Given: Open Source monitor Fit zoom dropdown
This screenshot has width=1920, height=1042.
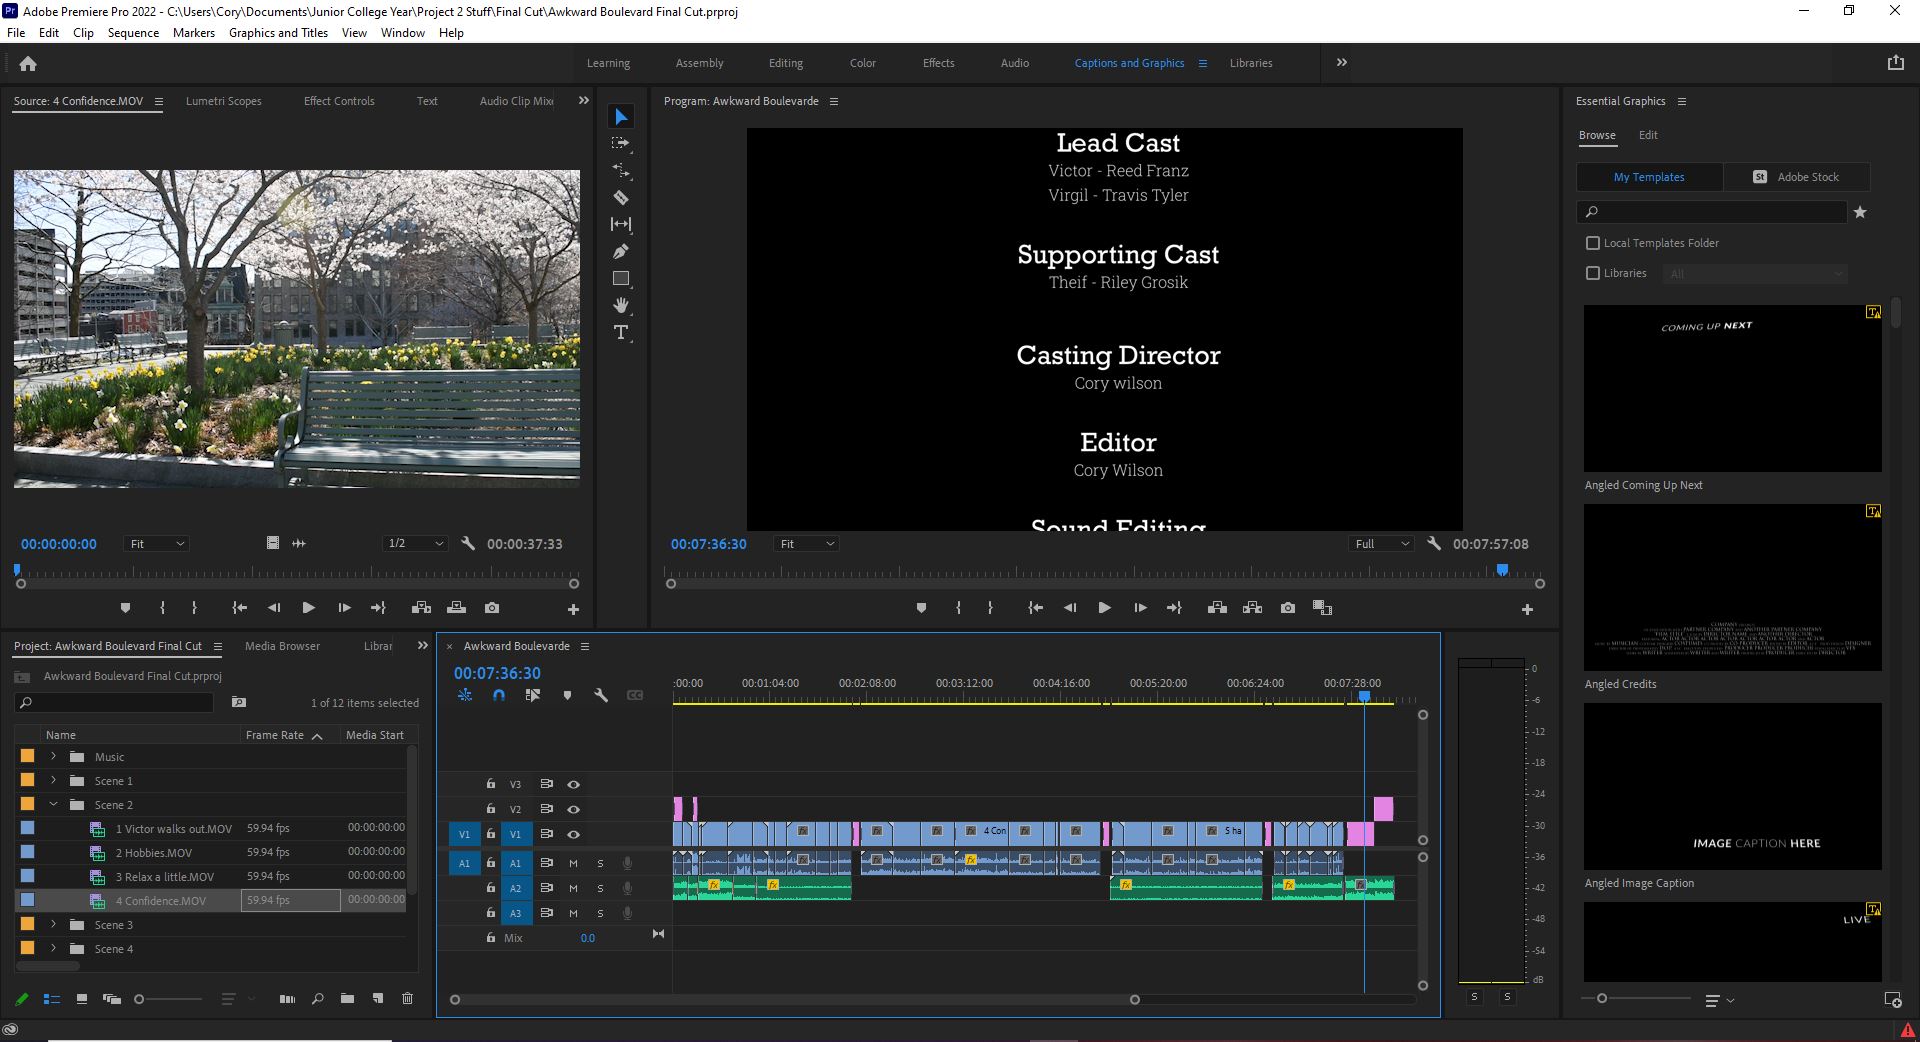Looking at the screenshot, I should [x=157, y=544].
